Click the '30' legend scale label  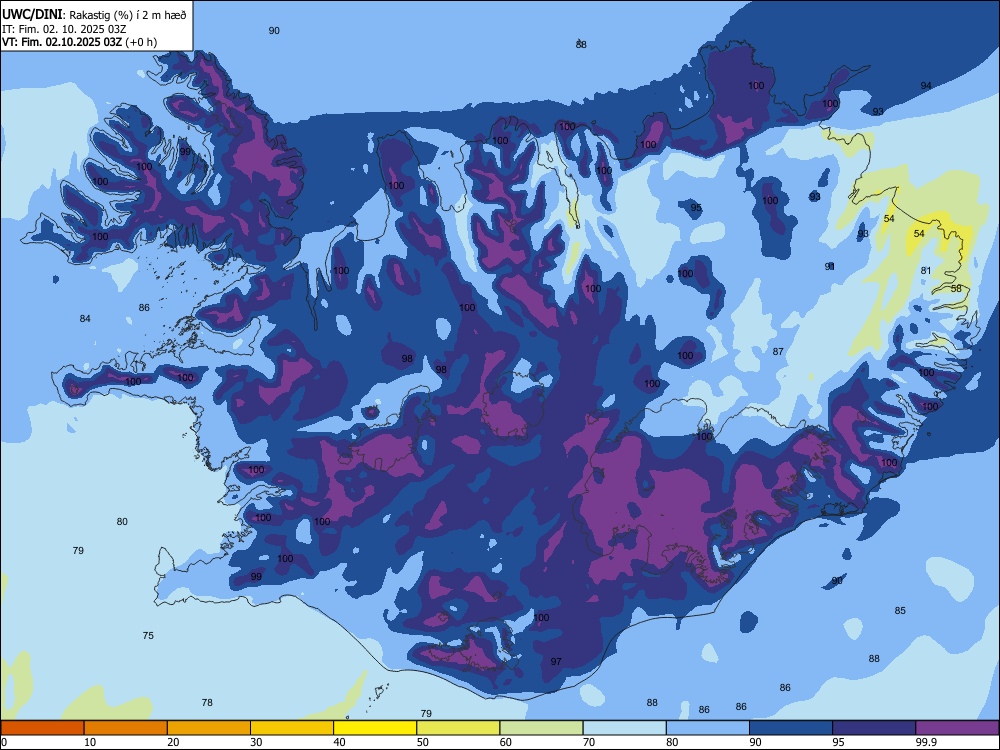(256, 742)
